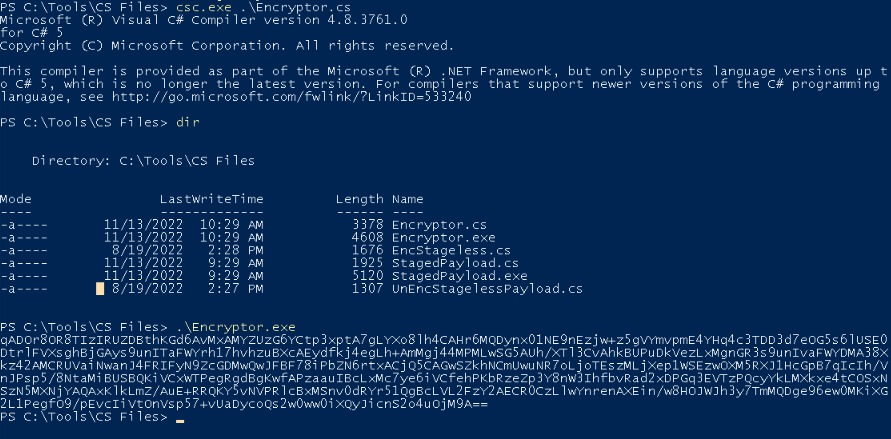The image size is (891, 439).
Task: Click the EncStageless.cs entry in directory listing
Action: point(451,250)
